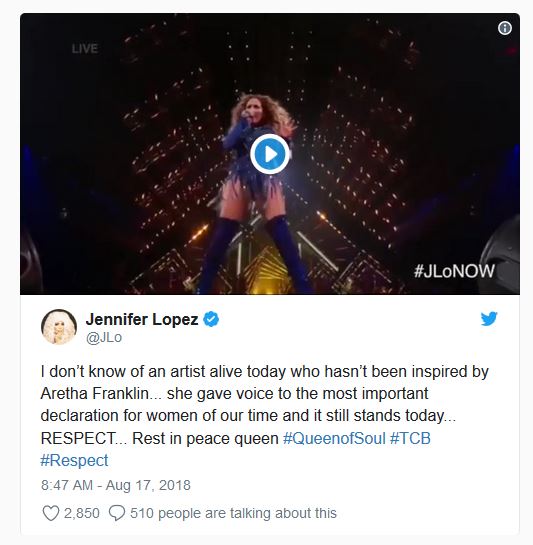Open the #QueenofSoul hashtag
Image resolution: width=533 pixels, height=545 pixels.
click(x=334, y=438)
